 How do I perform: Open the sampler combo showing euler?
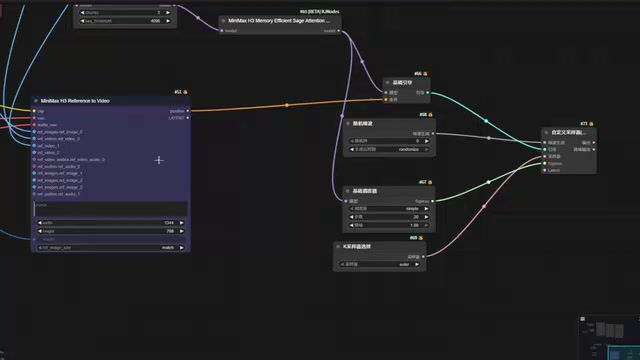pyautogui.click(x=380, y=264)
